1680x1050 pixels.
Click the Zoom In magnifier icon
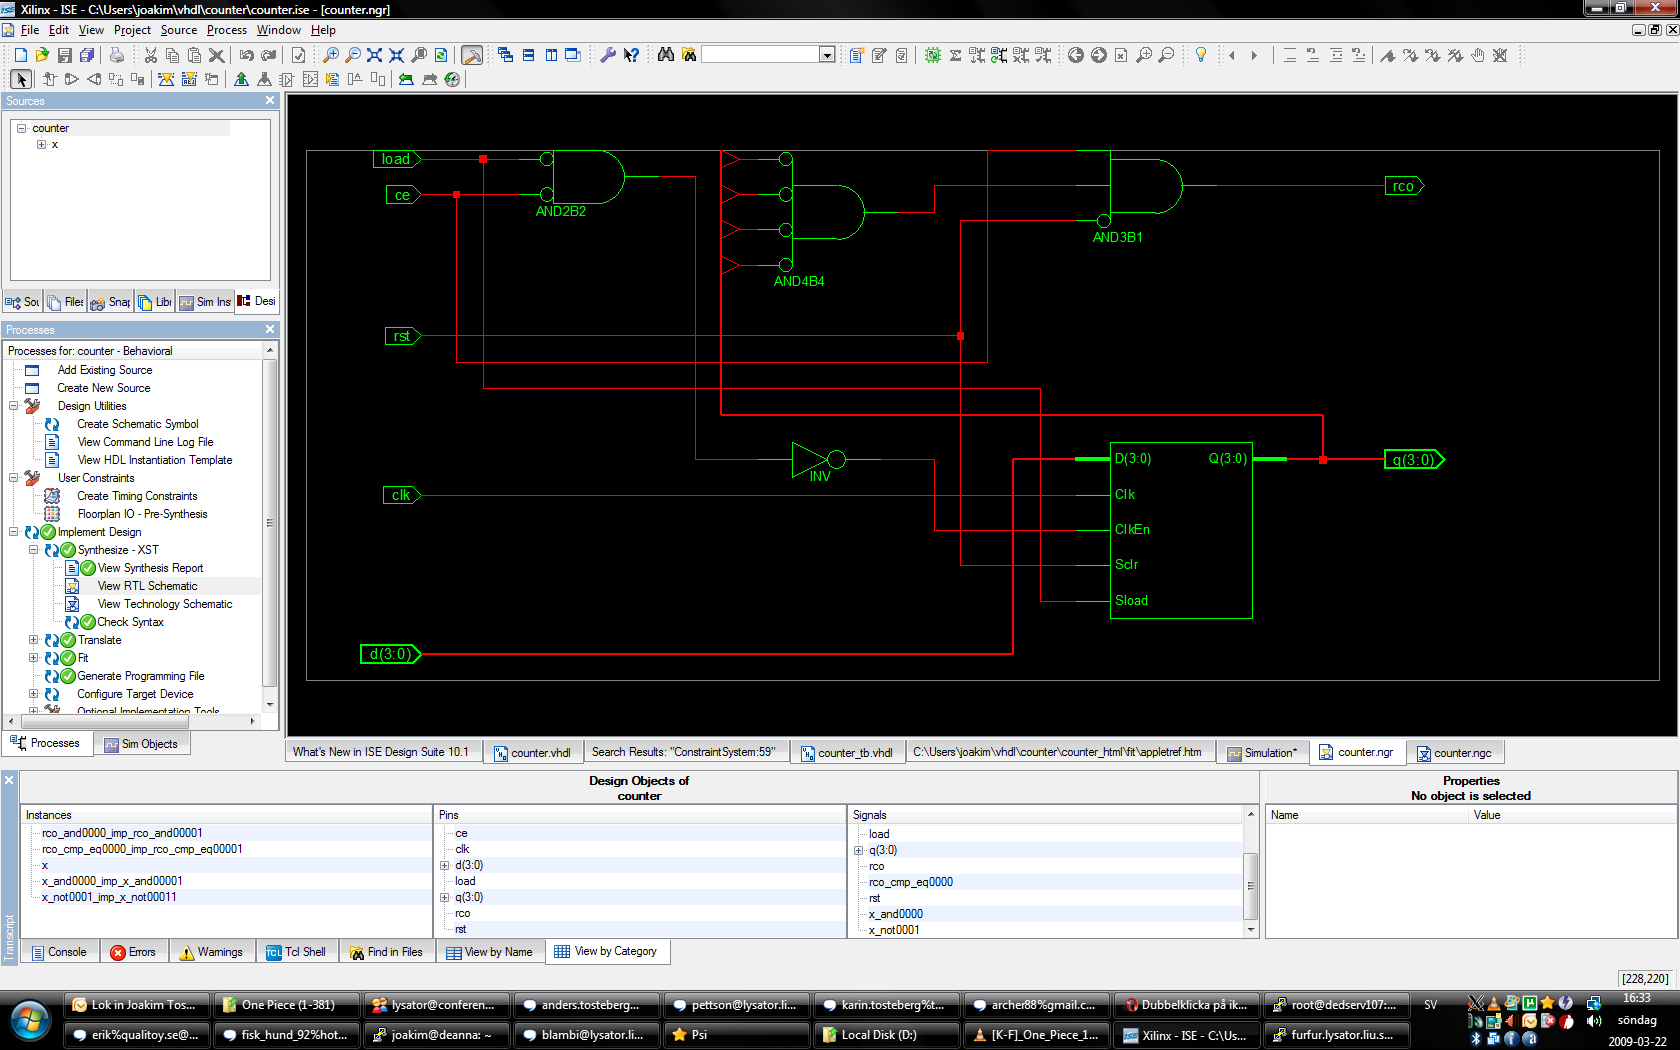331,55
